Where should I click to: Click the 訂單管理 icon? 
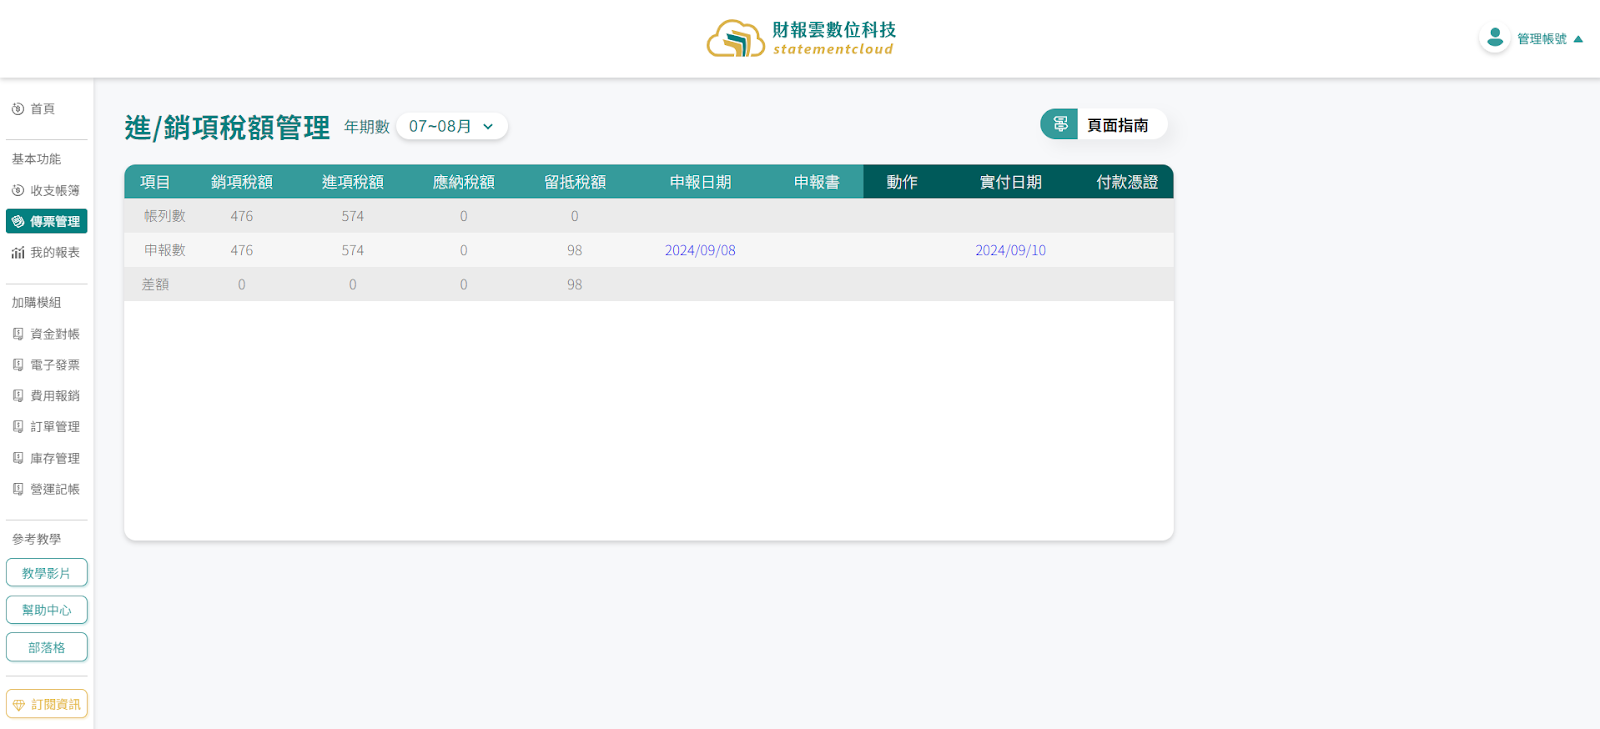(x=18, y=427)
